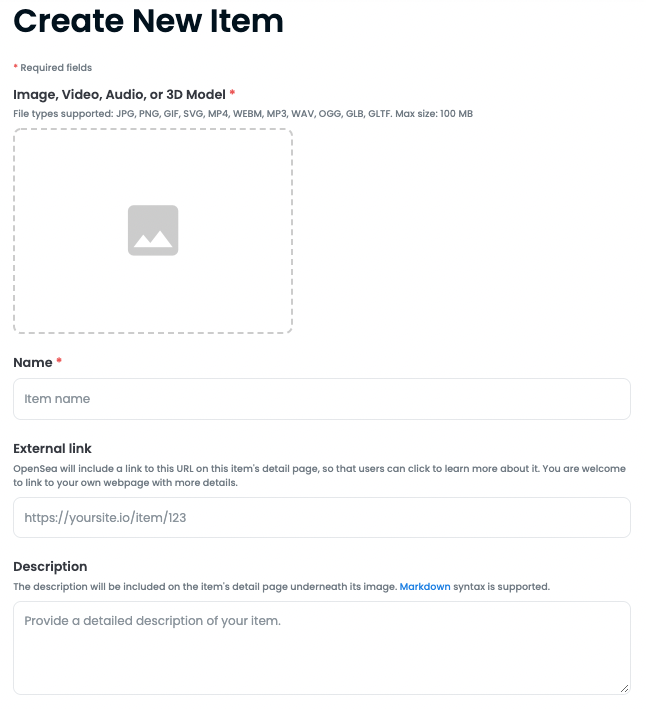The height and width of the screenshot is (709, 646).
Task: Focus the Item name input field
Action: (x=322, y=399)
